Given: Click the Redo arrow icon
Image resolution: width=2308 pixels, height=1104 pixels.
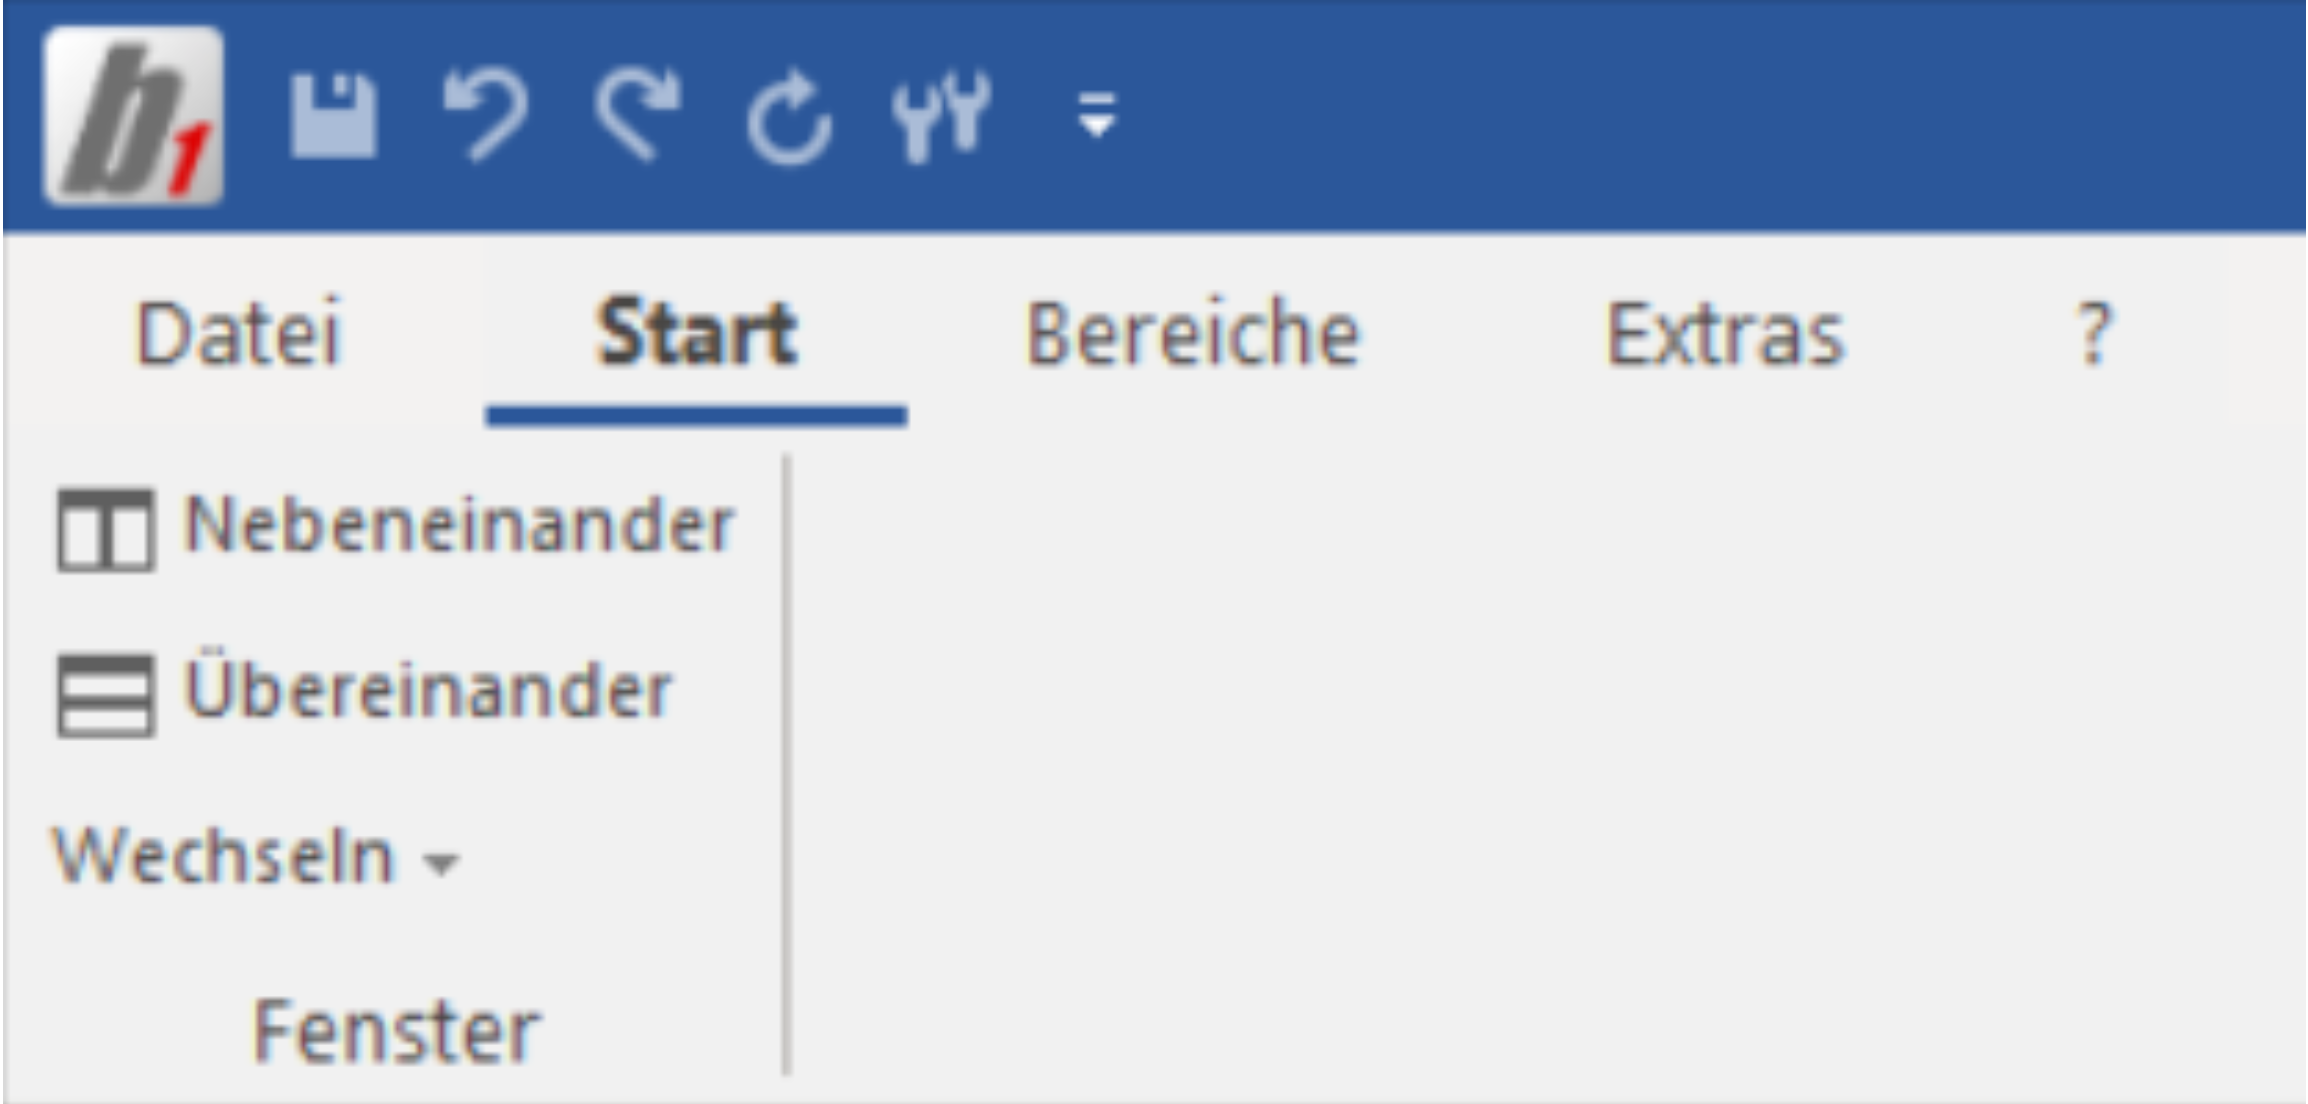Looking at the screenshot, I should tap(638, 115).
